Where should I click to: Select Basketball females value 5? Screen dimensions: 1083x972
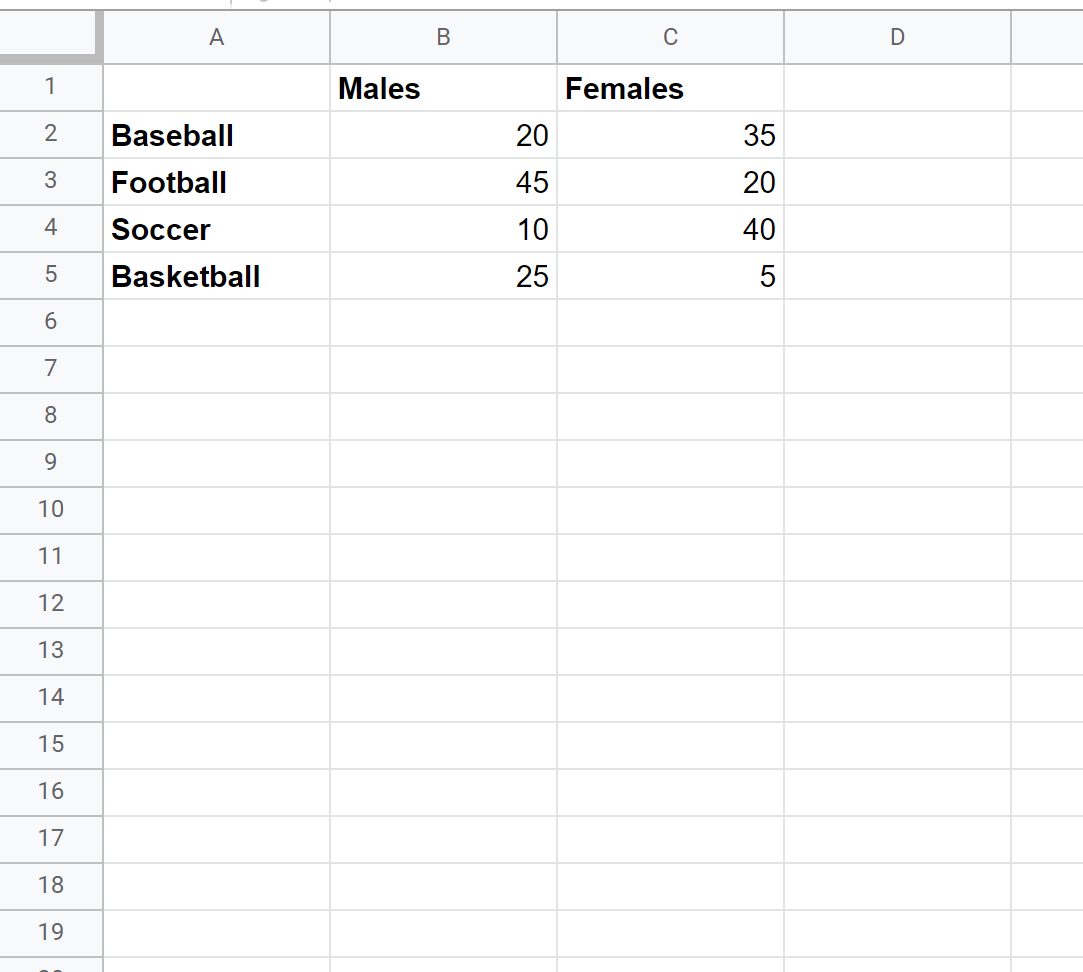click(670, 276)
